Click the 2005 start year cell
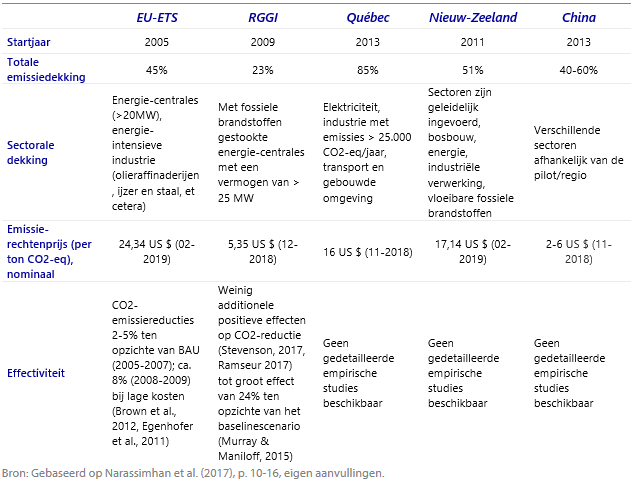Screen dimensions: 636x482 pyautogui.click(x=159, y=43)
